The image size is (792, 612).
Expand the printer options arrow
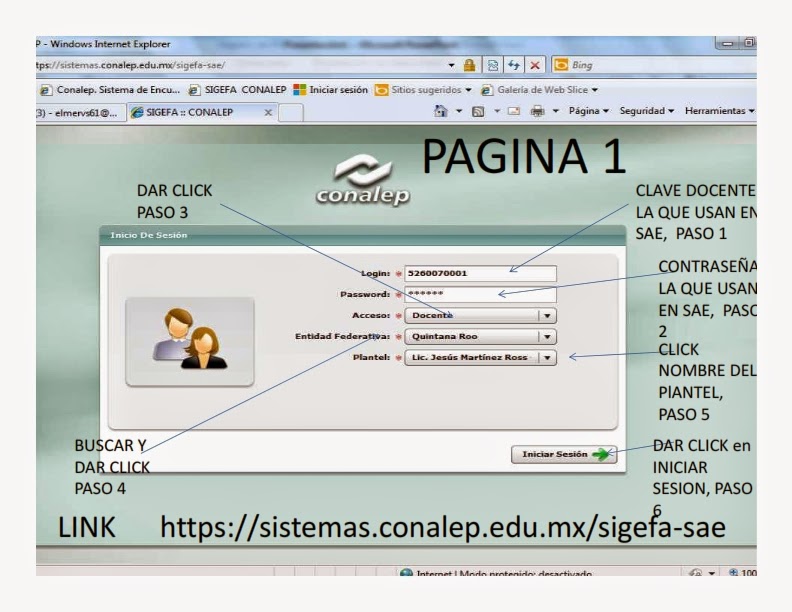(x=556, y=111)
